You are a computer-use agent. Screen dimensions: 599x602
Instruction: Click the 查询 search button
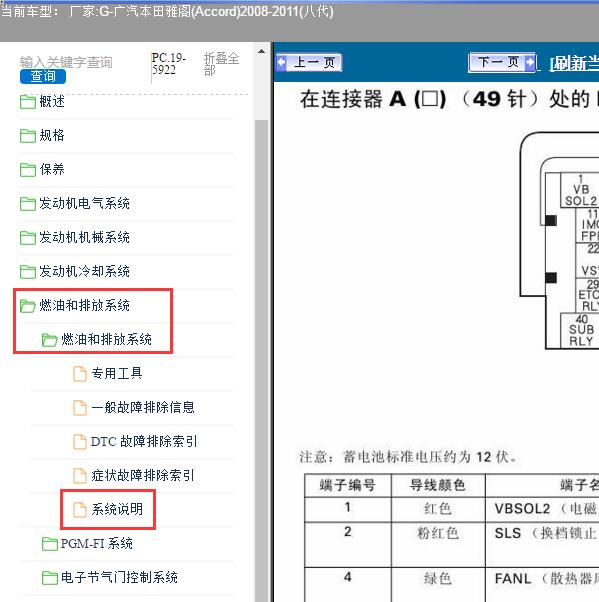tap(43, 76)
